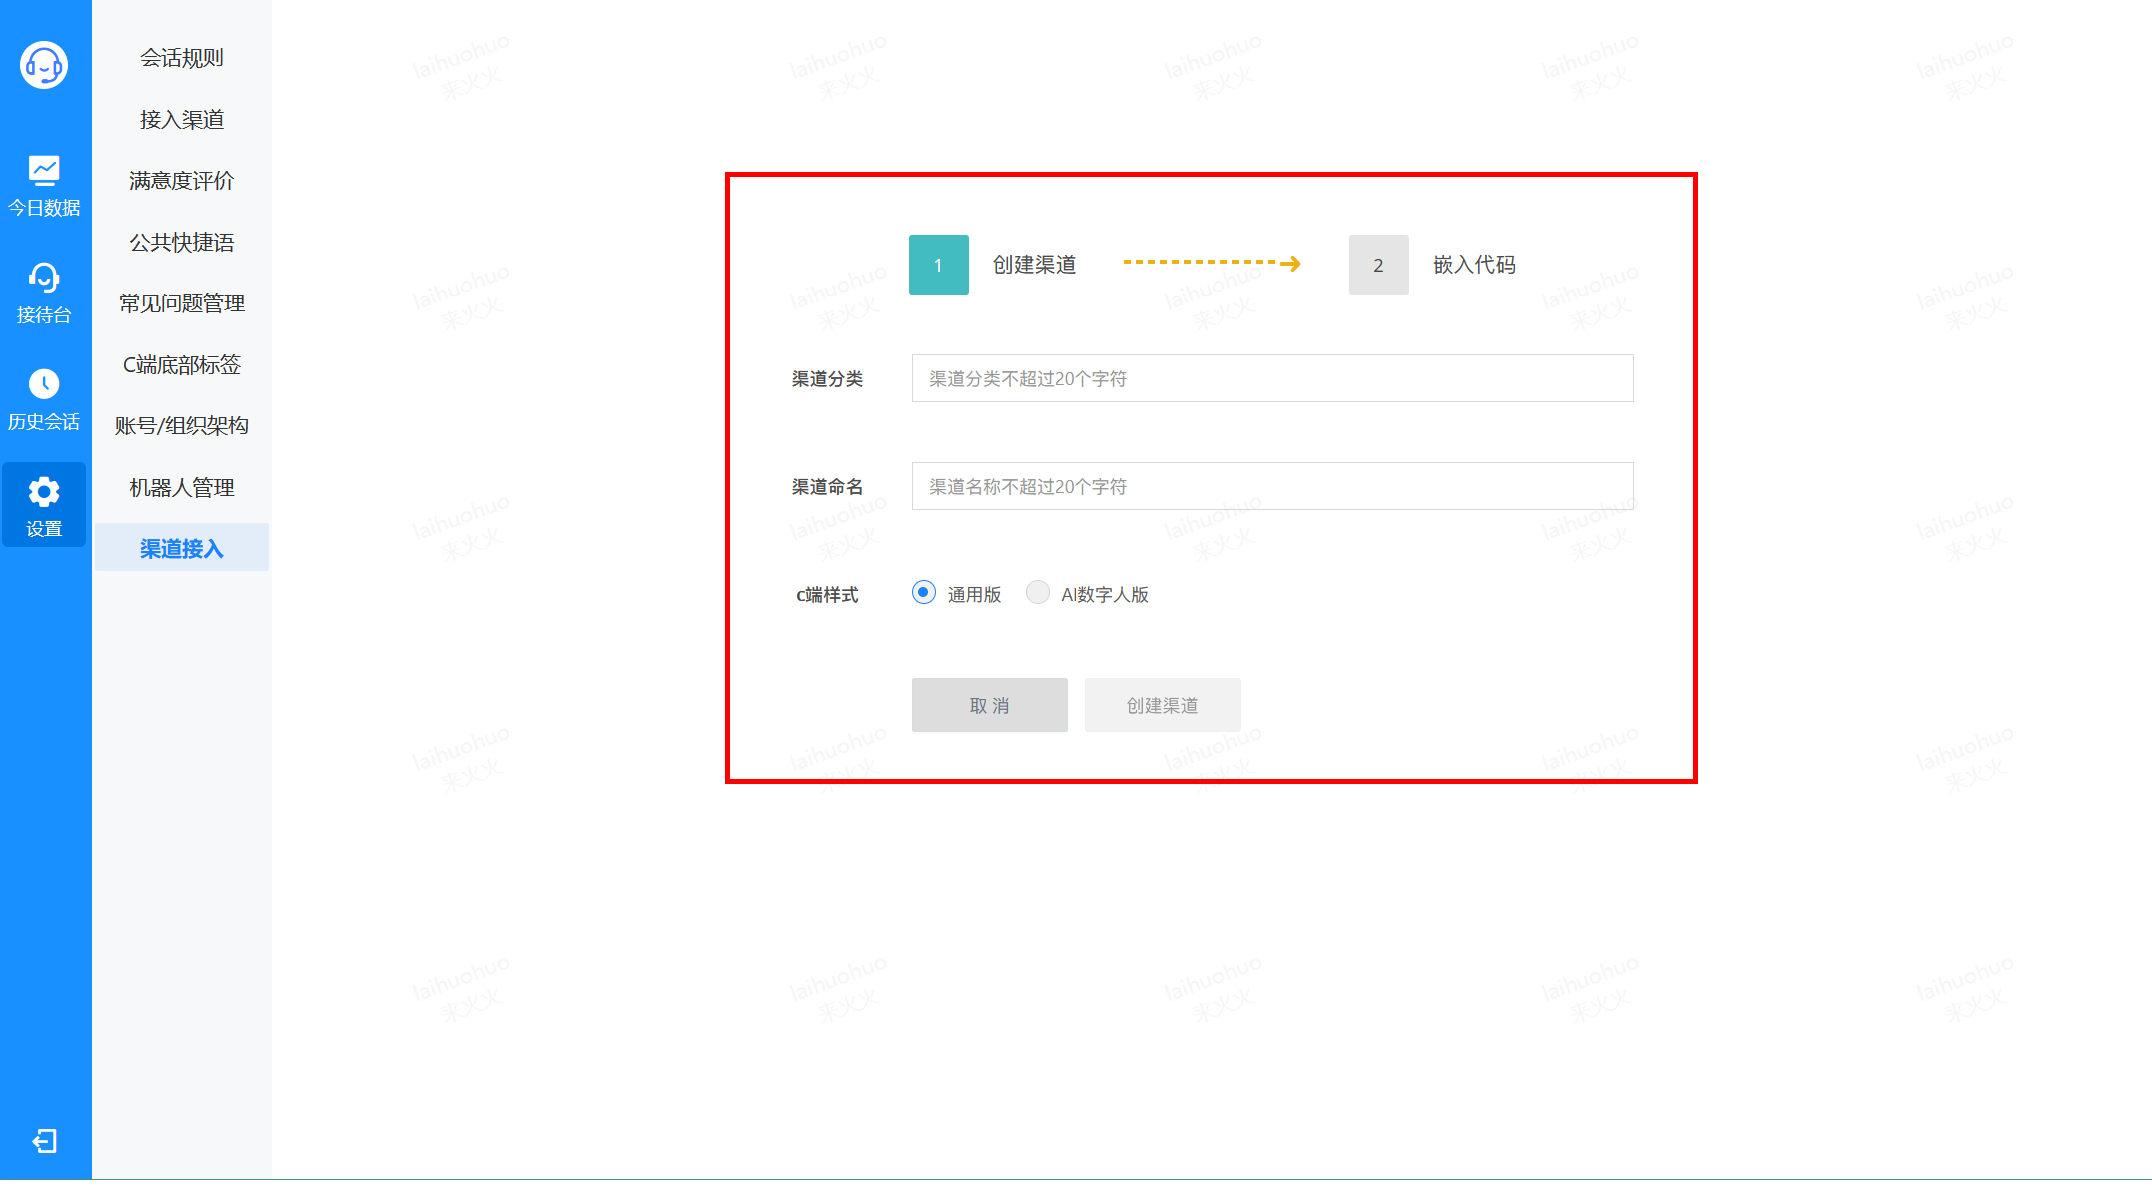Focus the 渠道分类 input field
Image resolution: width=2152 pixels, height=1188 pixels.
(1273, 378)
